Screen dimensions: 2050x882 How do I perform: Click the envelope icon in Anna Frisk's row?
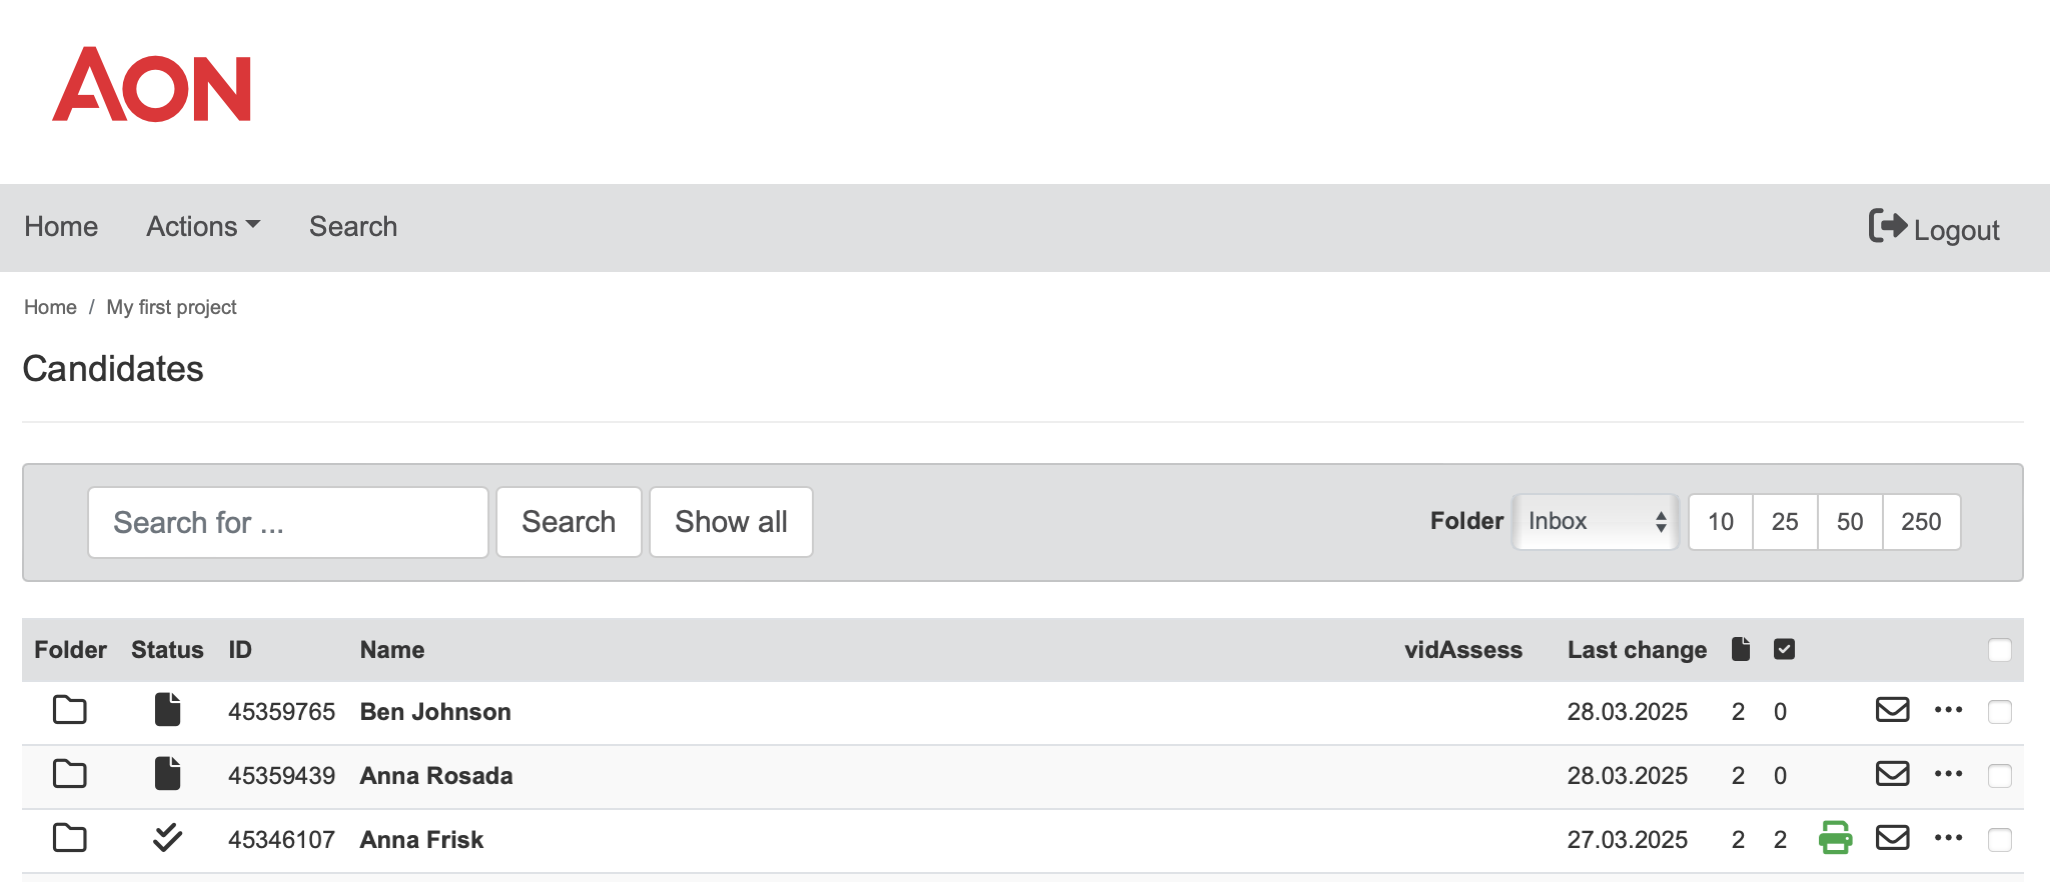pos(1892,838)
